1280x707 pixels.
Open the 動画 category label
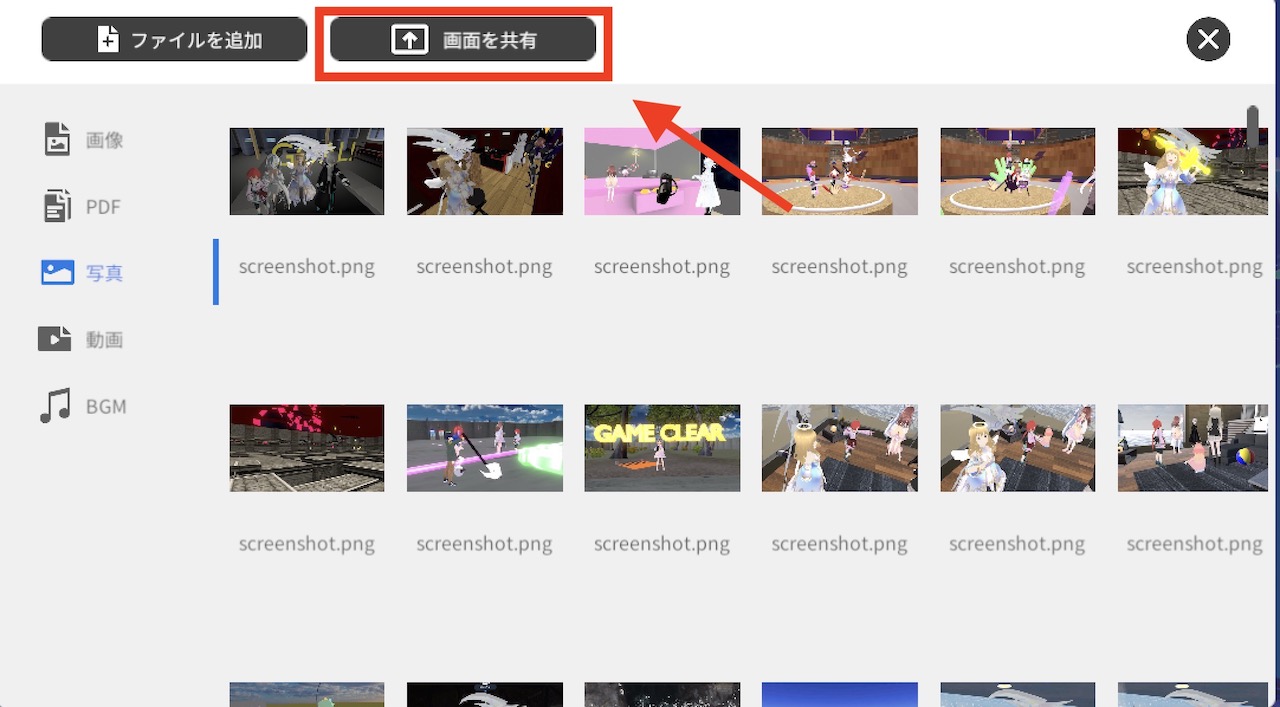[x=104, y=340]
